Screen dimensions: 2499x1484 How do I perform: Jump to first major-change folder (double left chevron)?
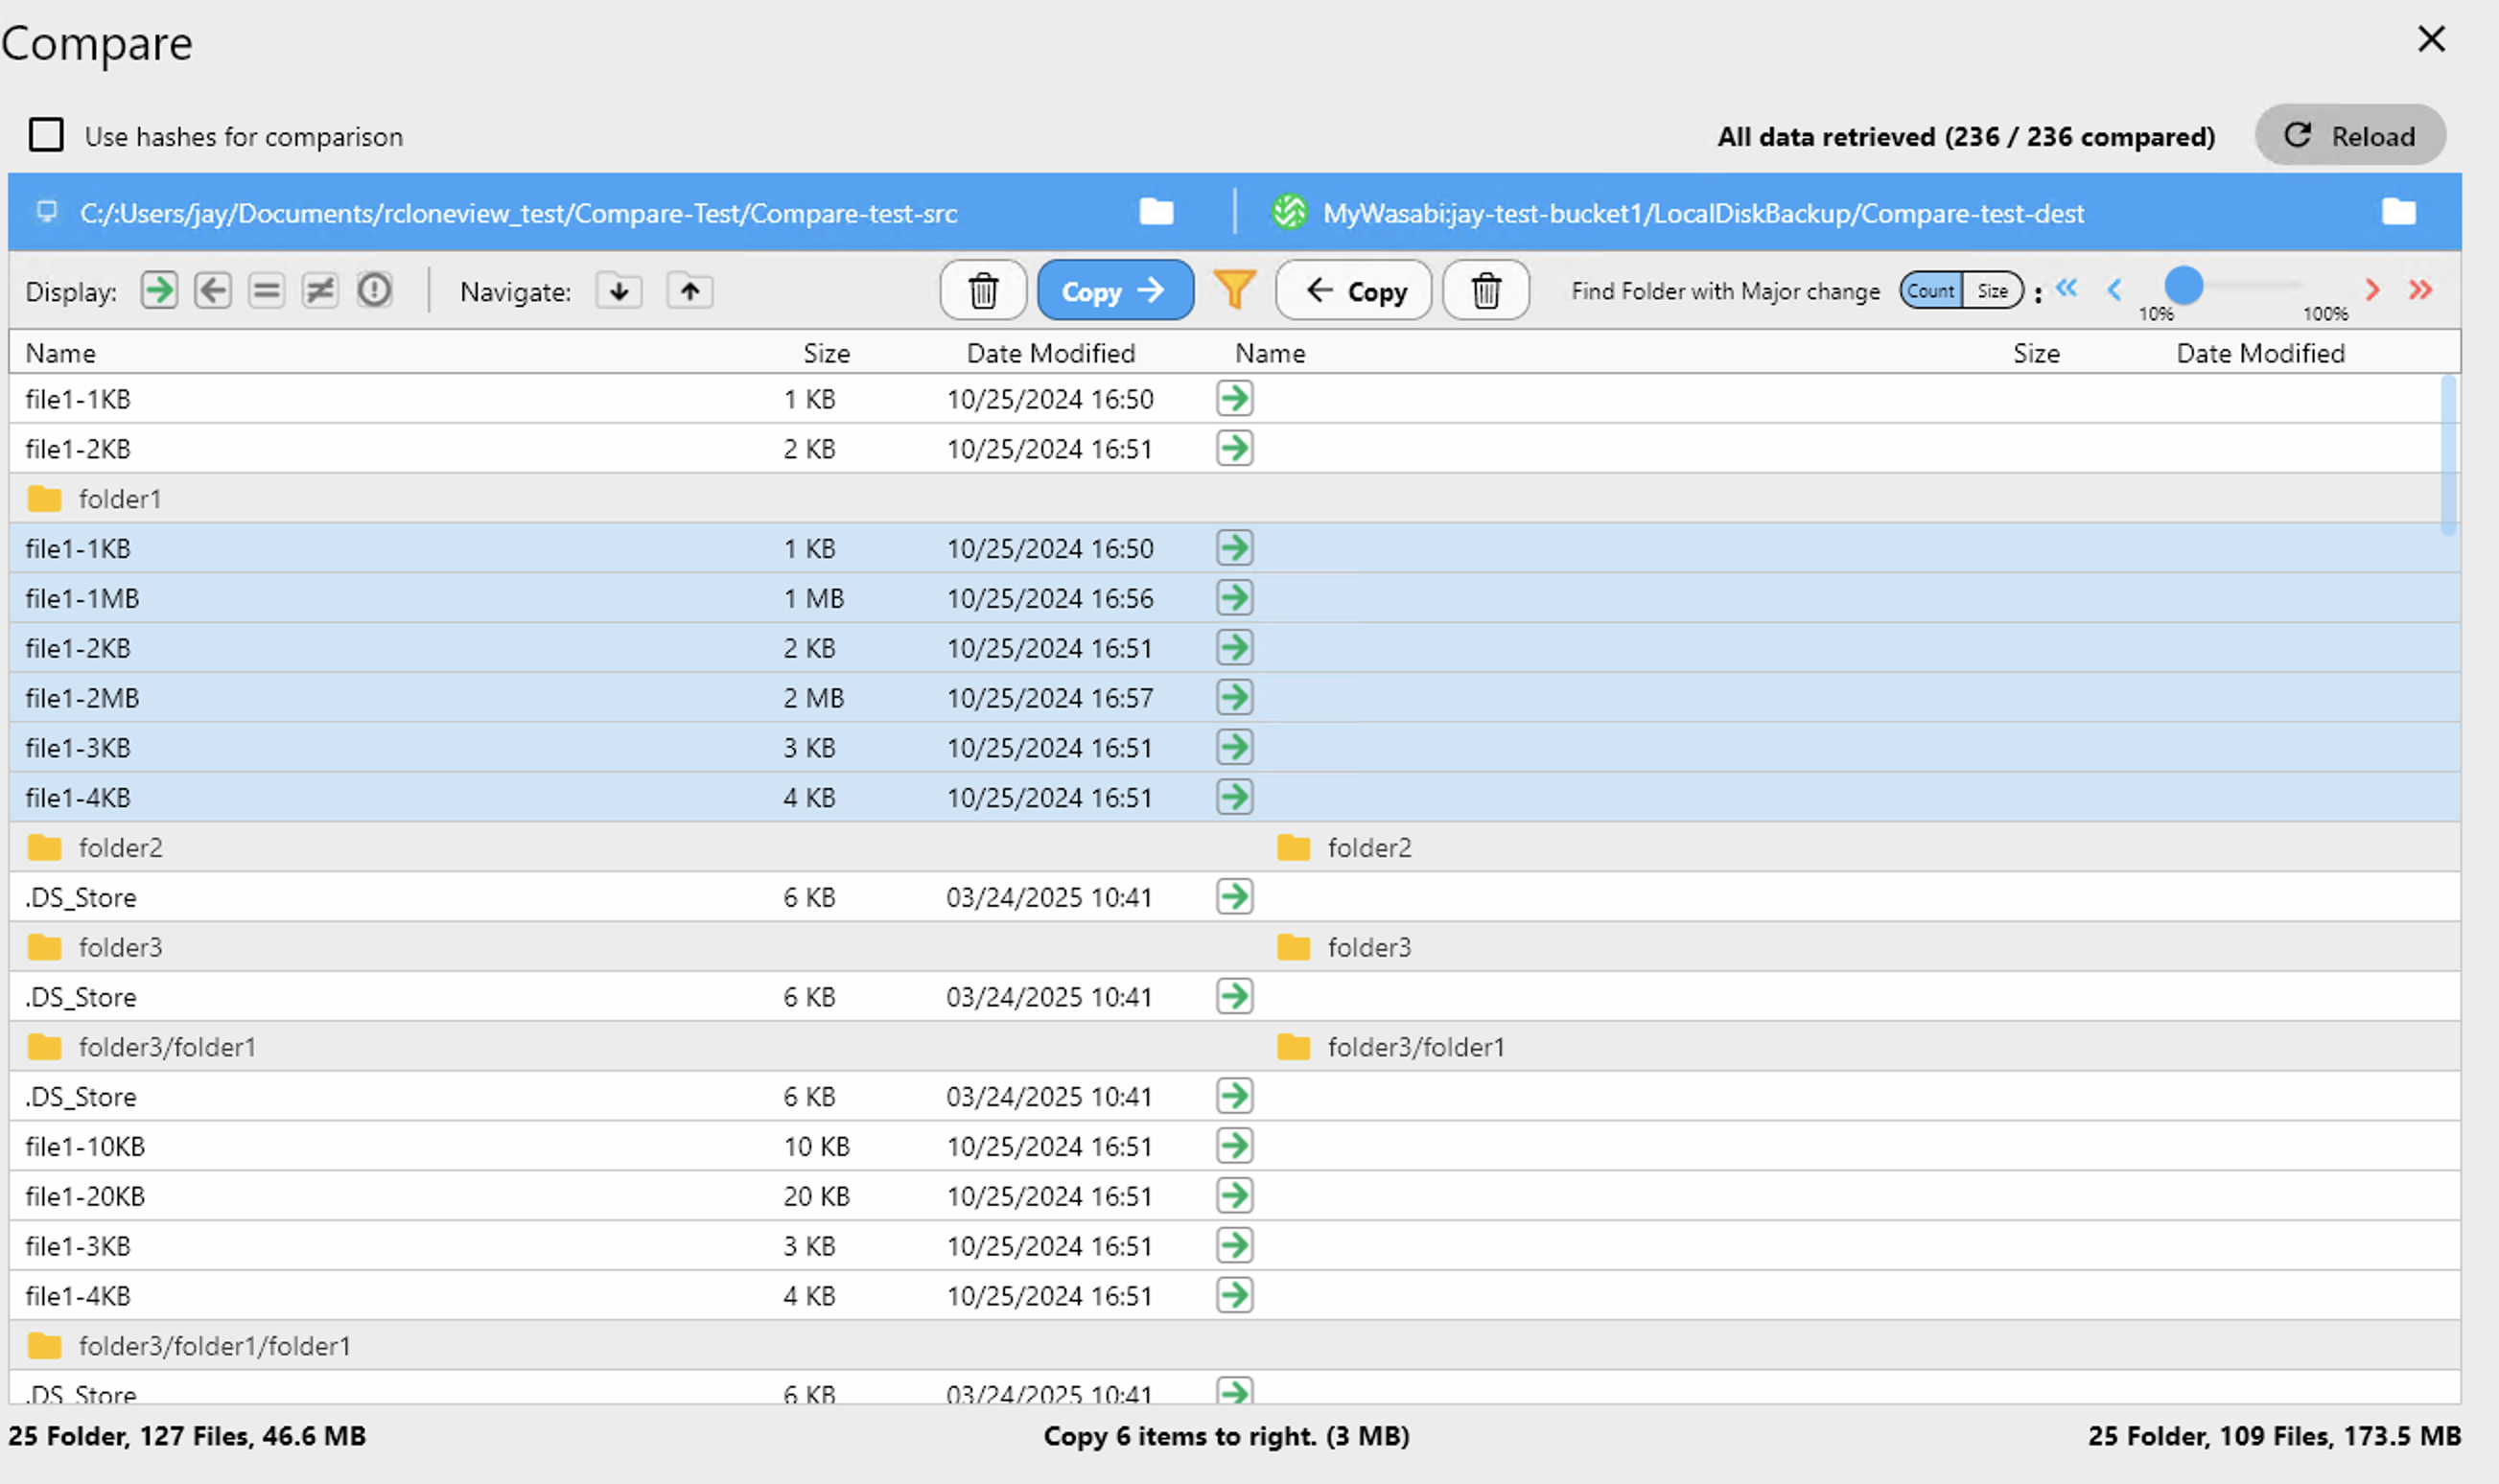[2066, 289]
